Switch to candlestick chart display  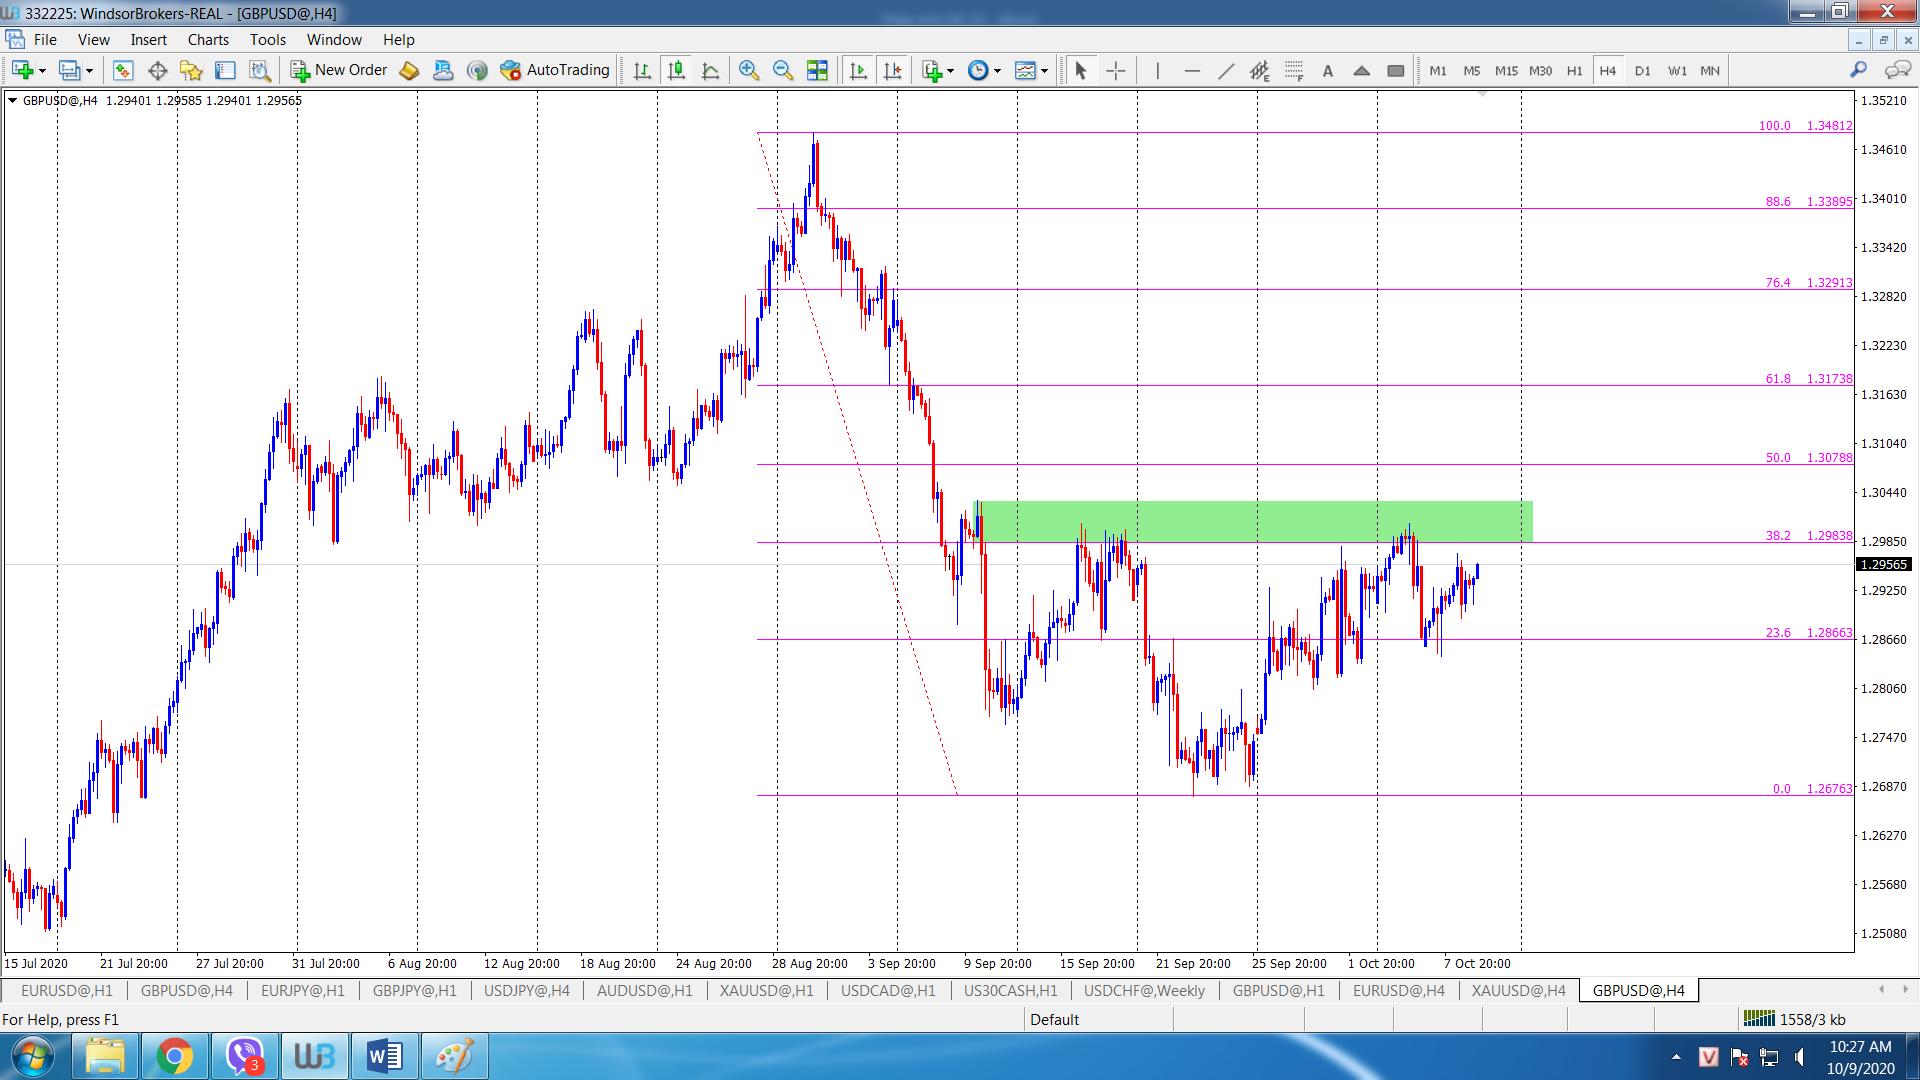pyautogui.click(x=677, y=70)
